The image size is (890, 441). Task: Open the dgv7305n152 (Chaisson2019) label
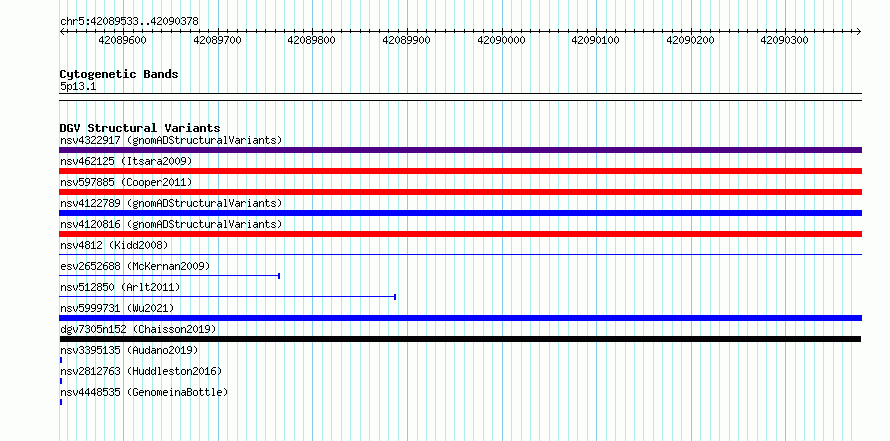click(x=138, y=329)
